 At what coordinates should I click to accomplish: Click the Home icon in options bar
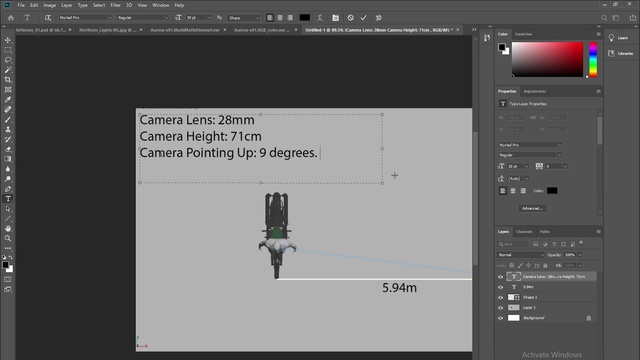pyautogui.click(x=11, y=18)
